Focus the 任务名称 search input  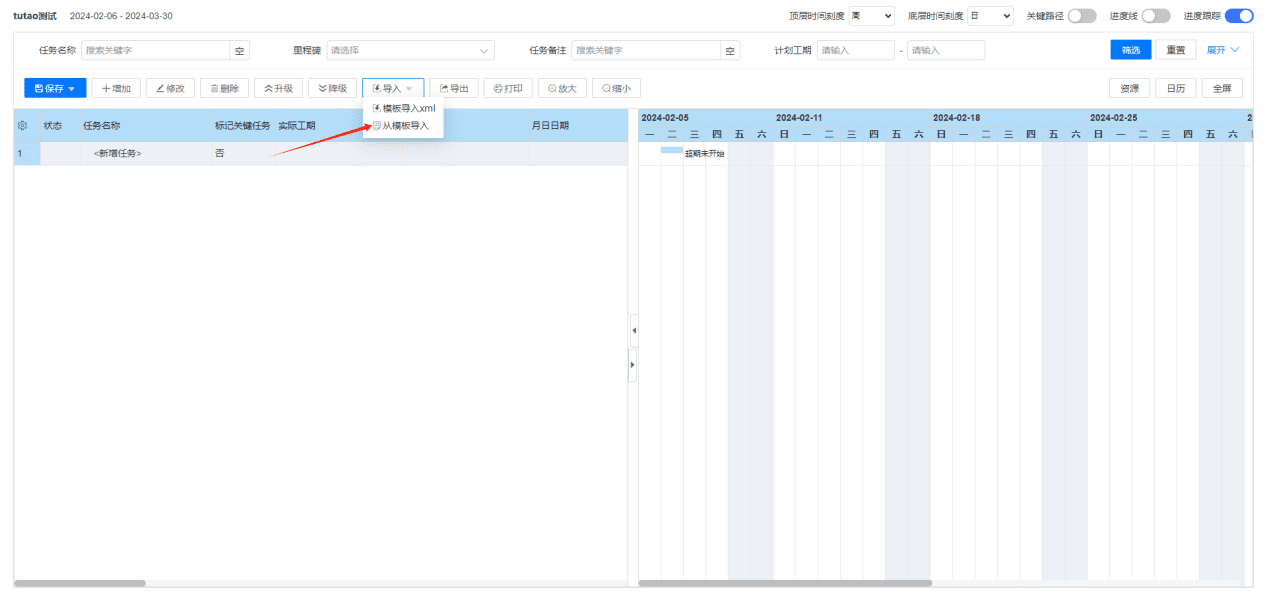155,50
